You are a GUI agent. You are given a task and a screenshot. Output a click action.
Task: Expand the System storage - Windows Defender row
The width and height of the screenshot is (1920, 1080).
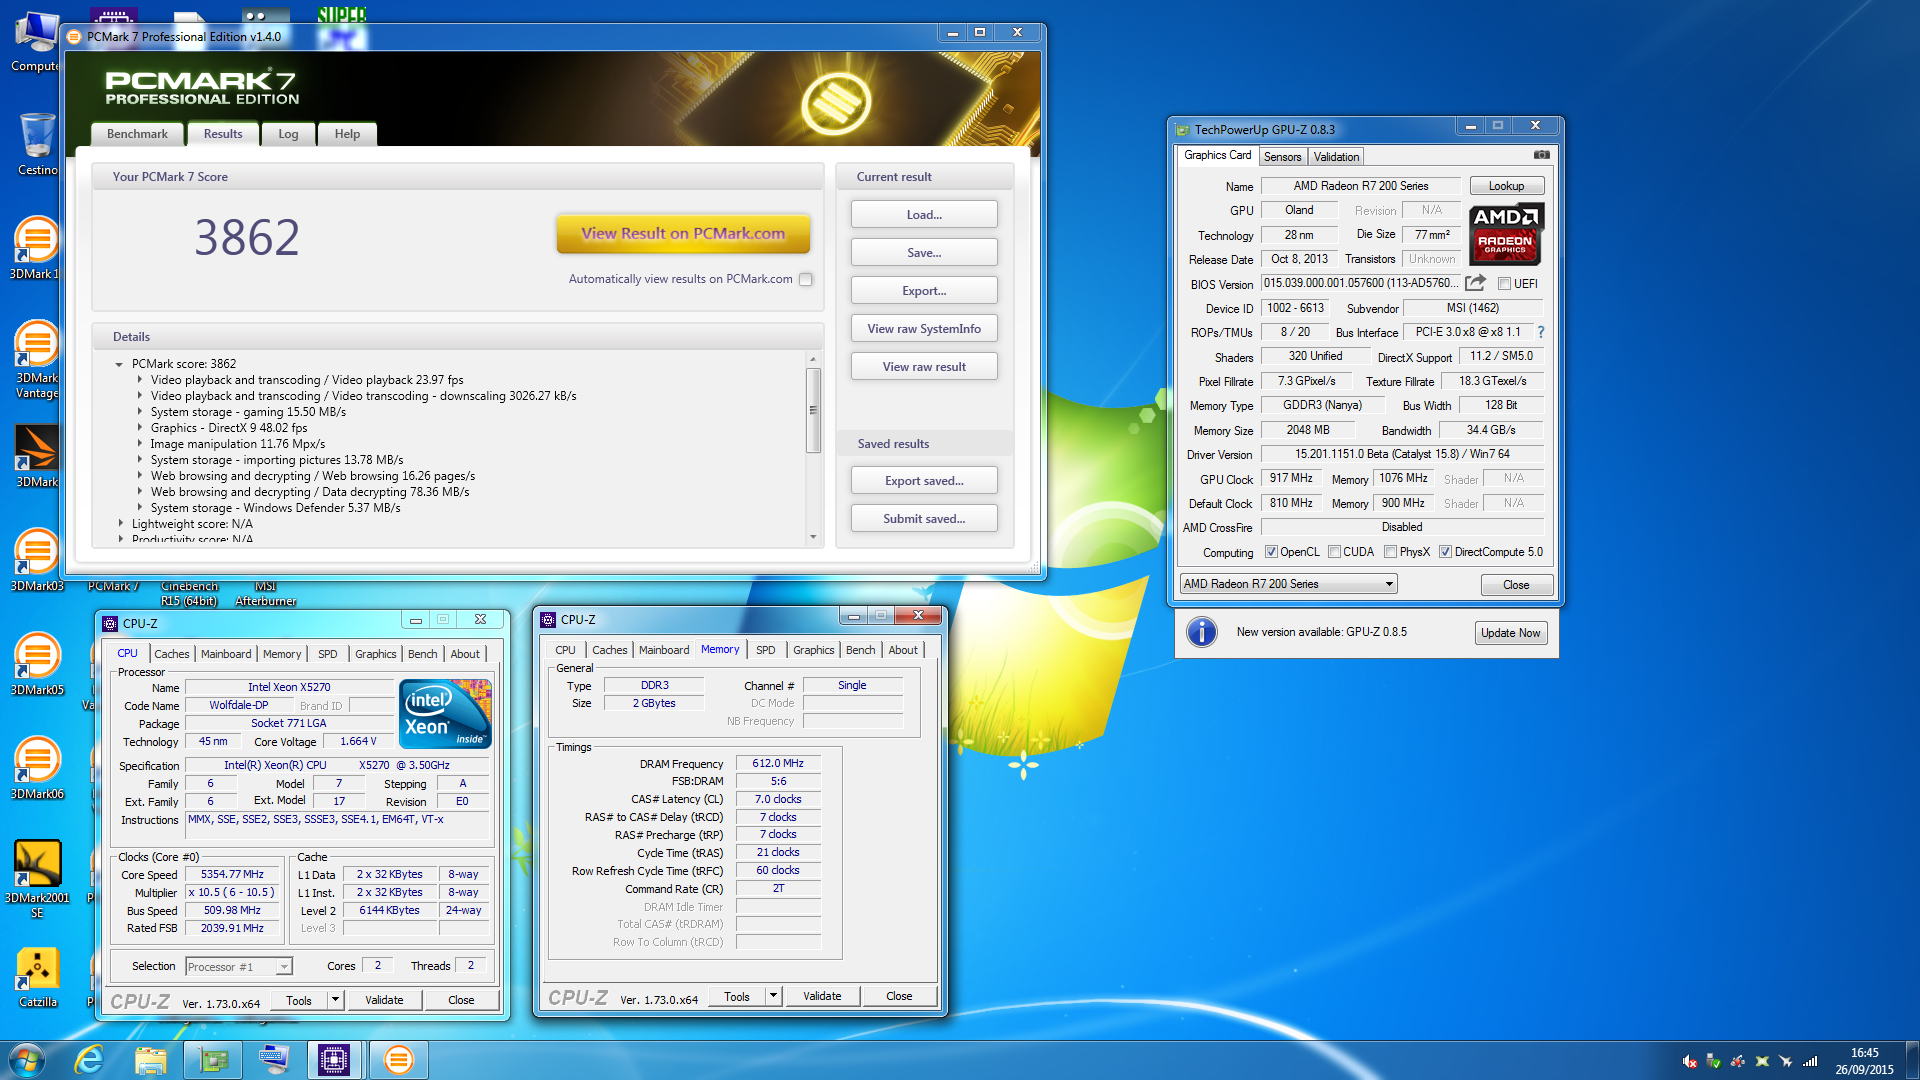pyautogui.click(x=139, y=508)
